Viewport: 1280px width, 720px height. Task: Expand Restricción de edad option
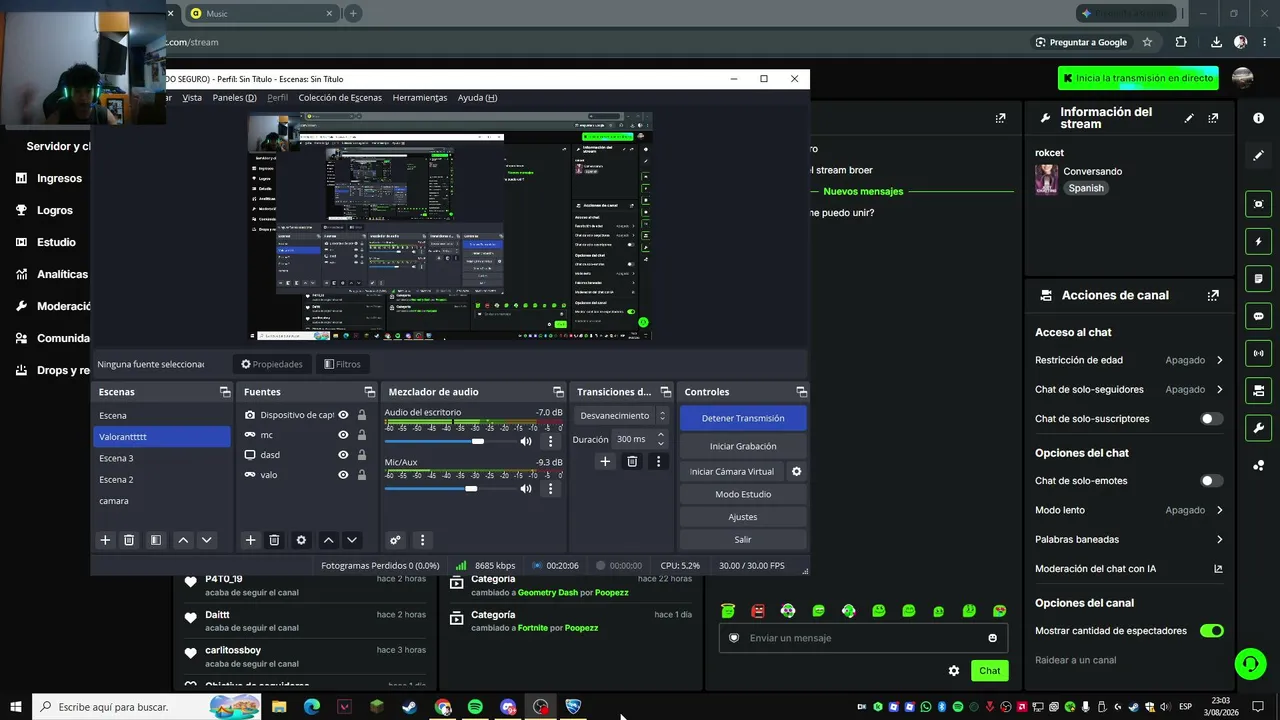(1220, 360)
